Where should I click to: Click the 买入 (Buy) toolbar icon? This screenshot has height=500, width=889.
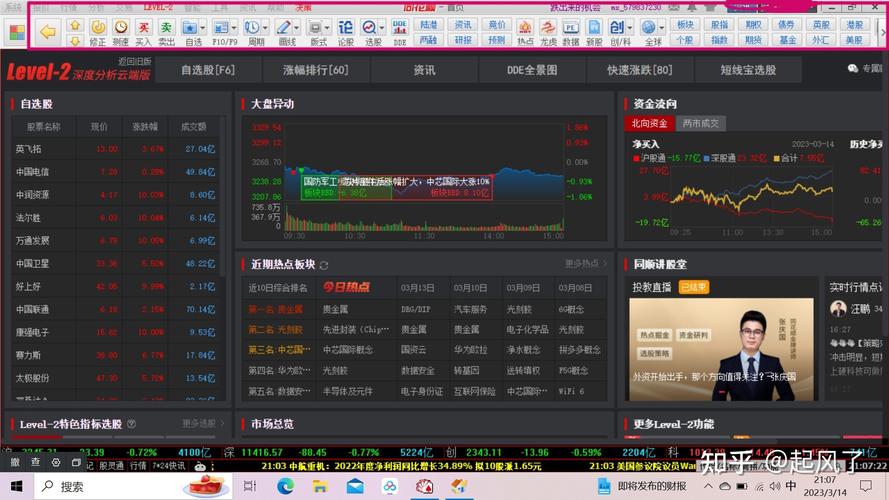[143, 31]
